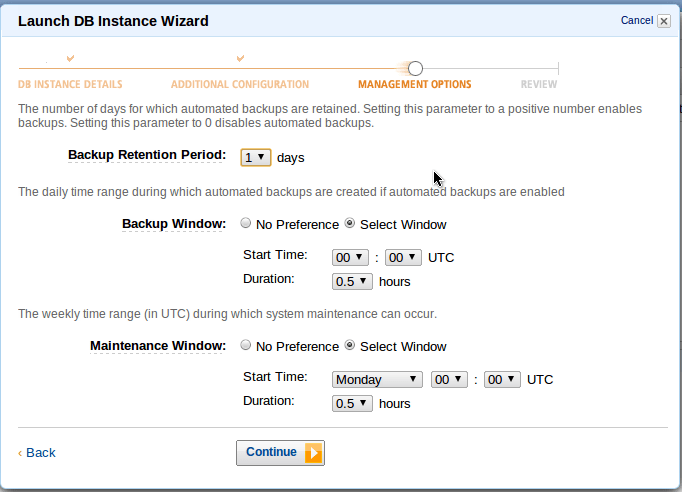Choose Select Window for Backup Window

350,224
